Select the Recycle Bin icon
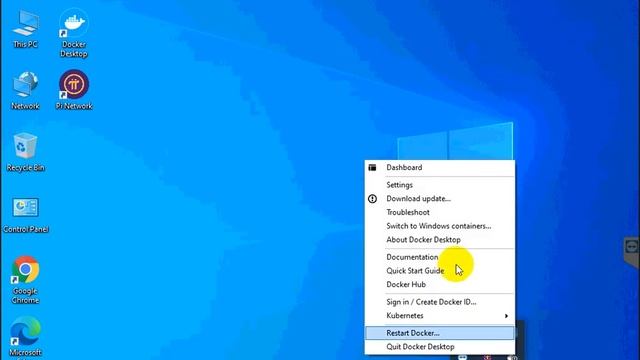Viewport: 640px width, 360px height. click(25, 152)
